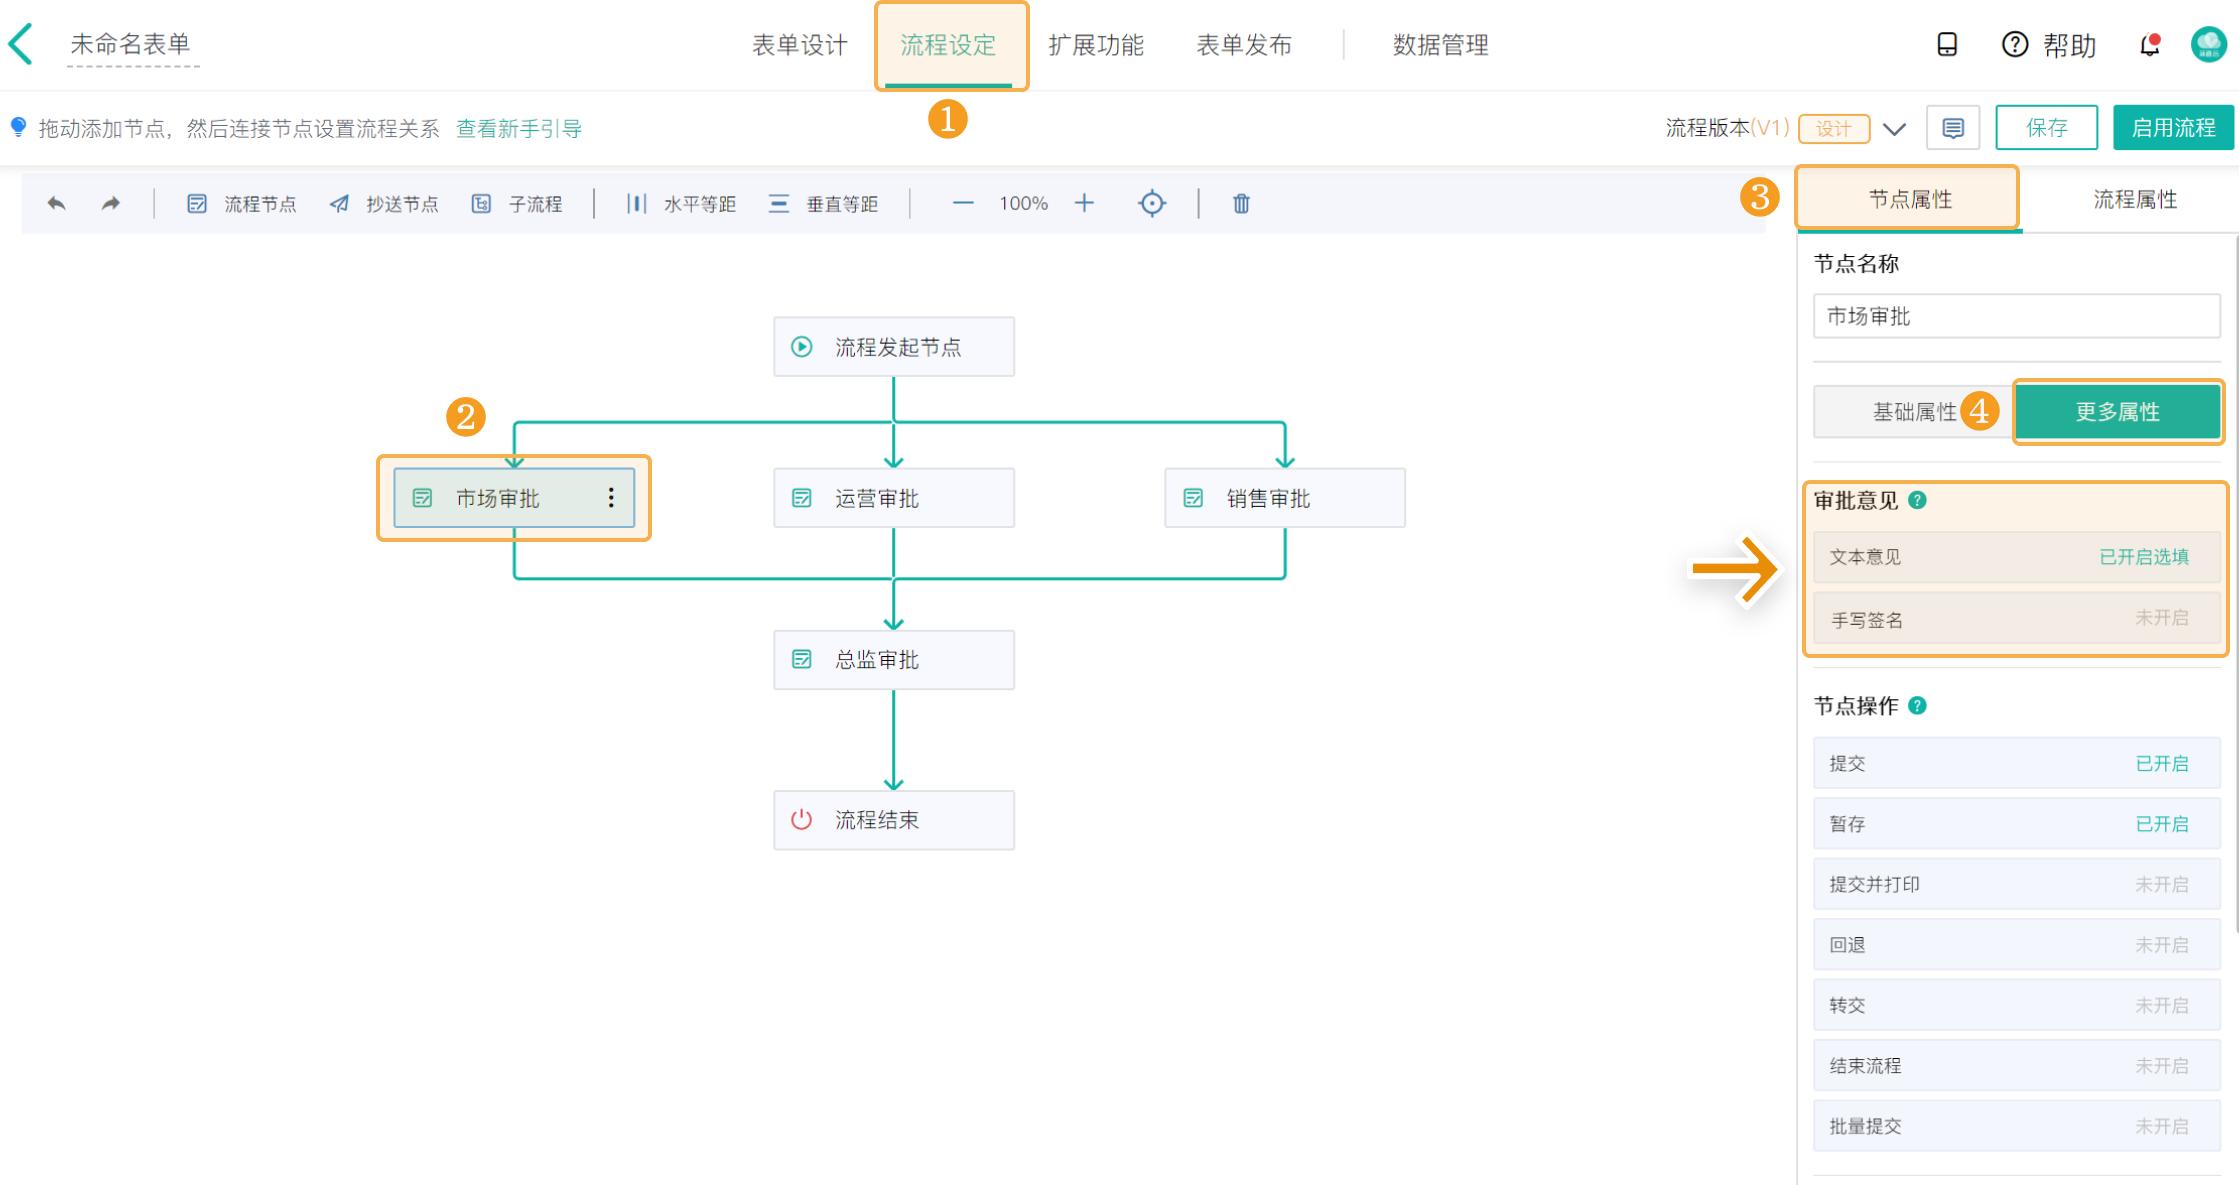Open the version notes icon beside Save

point(1952,128)
